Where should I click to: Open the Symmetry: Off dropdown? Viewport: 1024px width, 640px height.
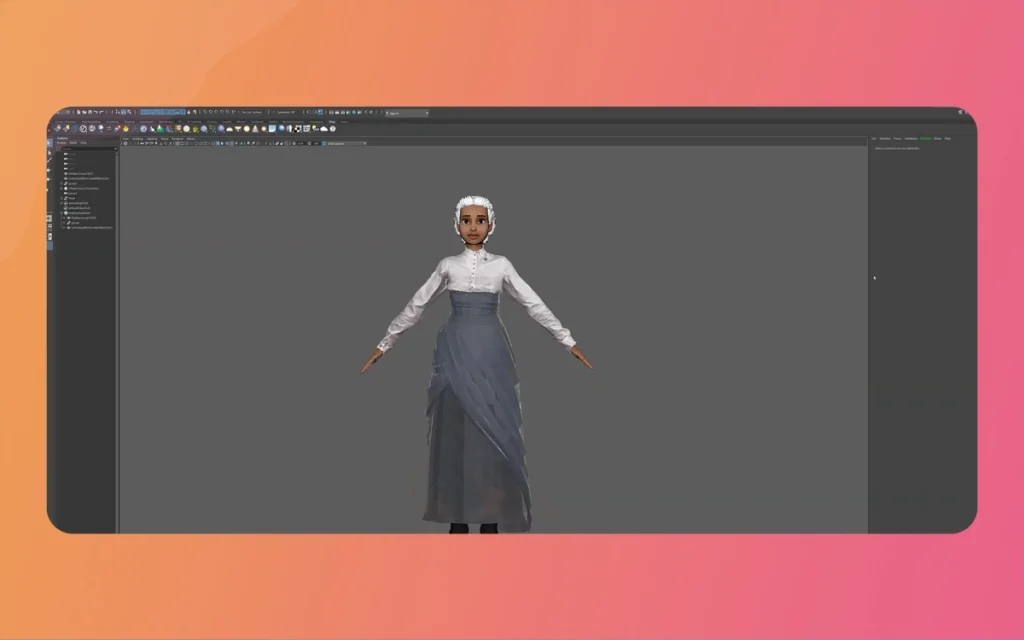(286, 112)
